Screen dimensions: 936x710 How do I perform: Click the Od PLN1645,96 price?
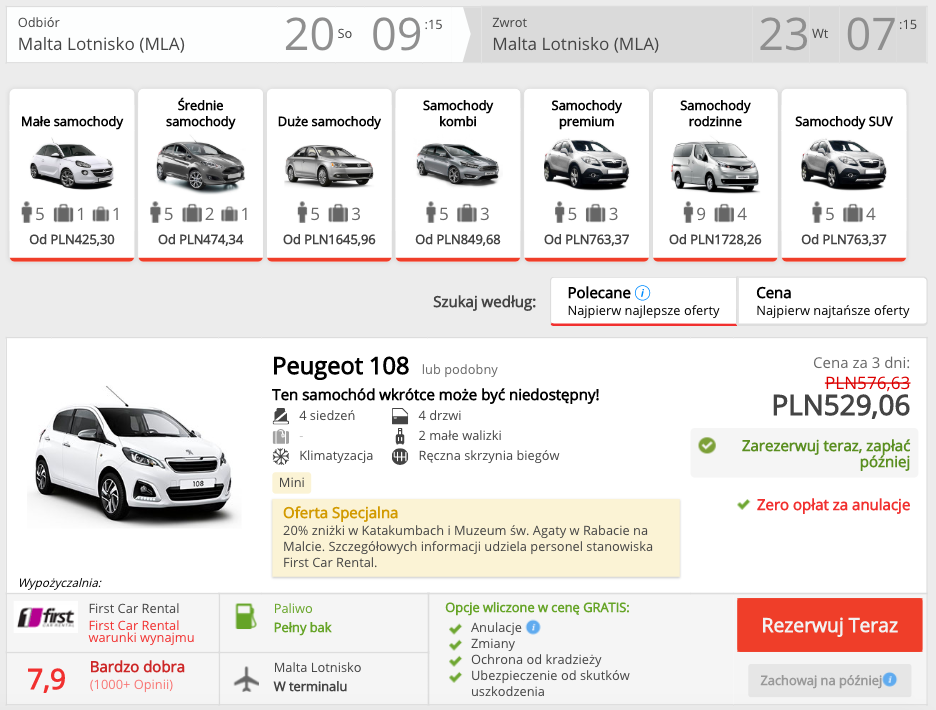point(329,239)
